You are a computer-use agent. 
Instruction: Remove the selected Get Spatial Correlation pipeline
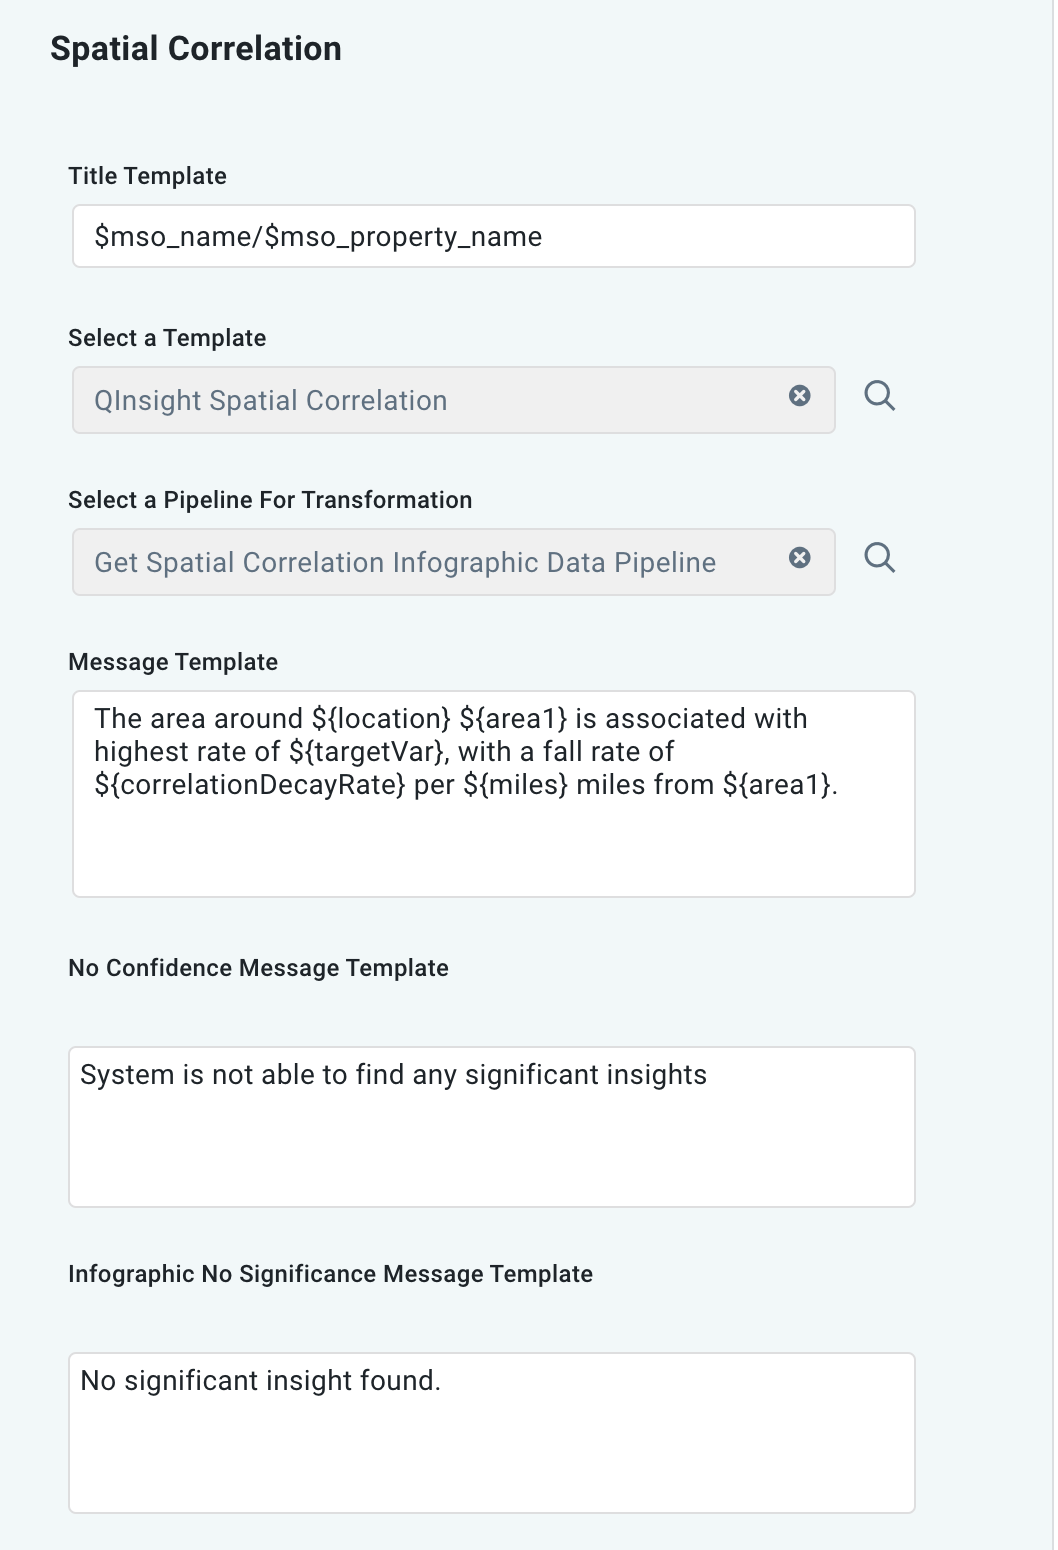[800, 559]
